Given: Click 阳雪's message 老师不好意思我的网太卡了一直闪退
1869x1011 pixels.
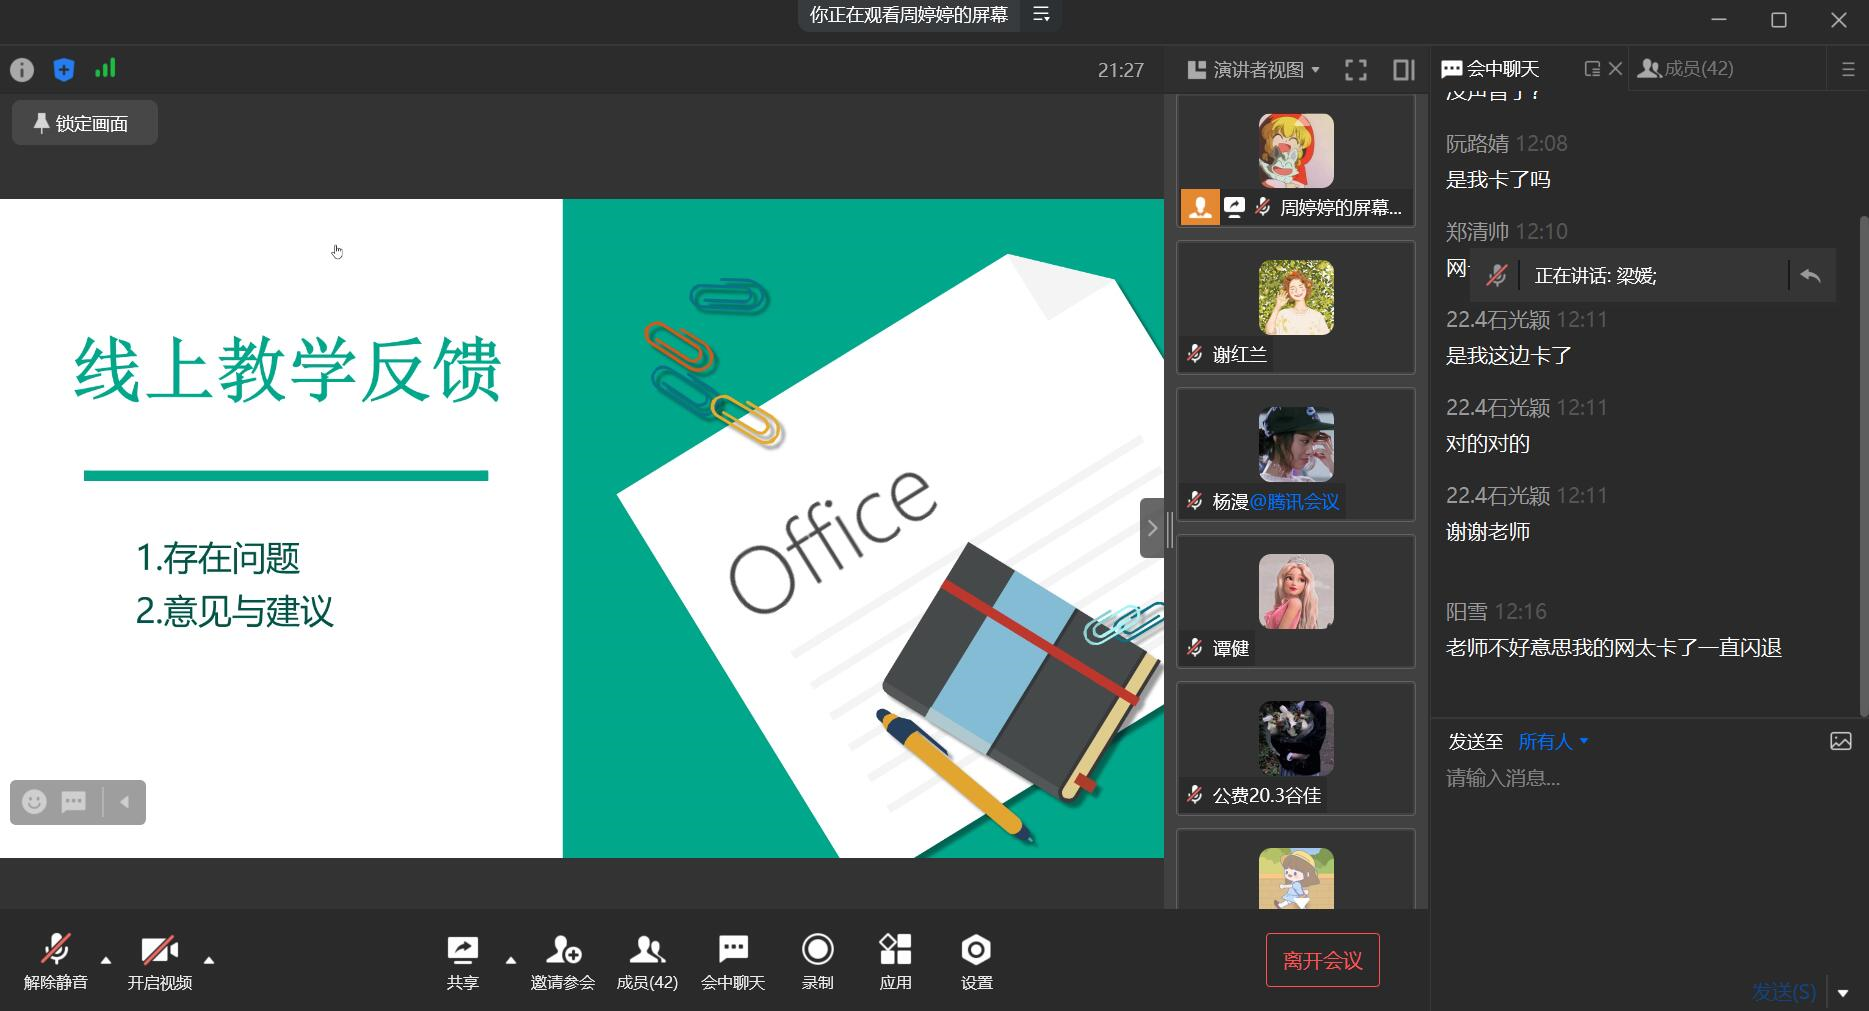Looking at the screenshot, I should coord(1614,648).
